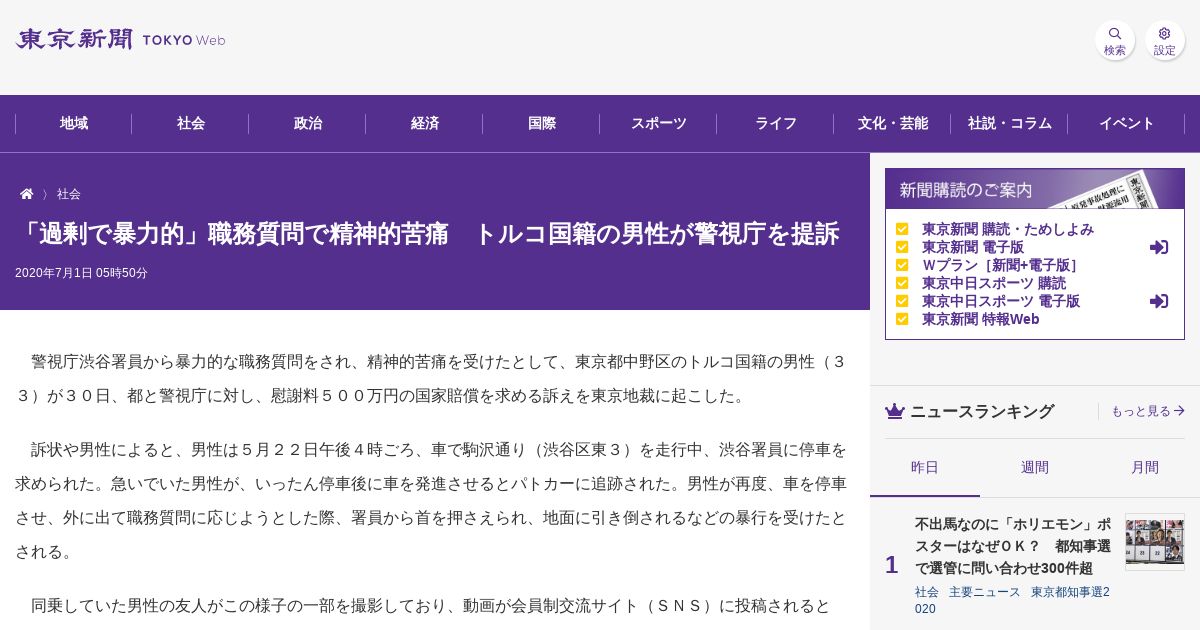
Task: Click the date 2020年7月1日 05時50分
Action: (x=81, y=273)
